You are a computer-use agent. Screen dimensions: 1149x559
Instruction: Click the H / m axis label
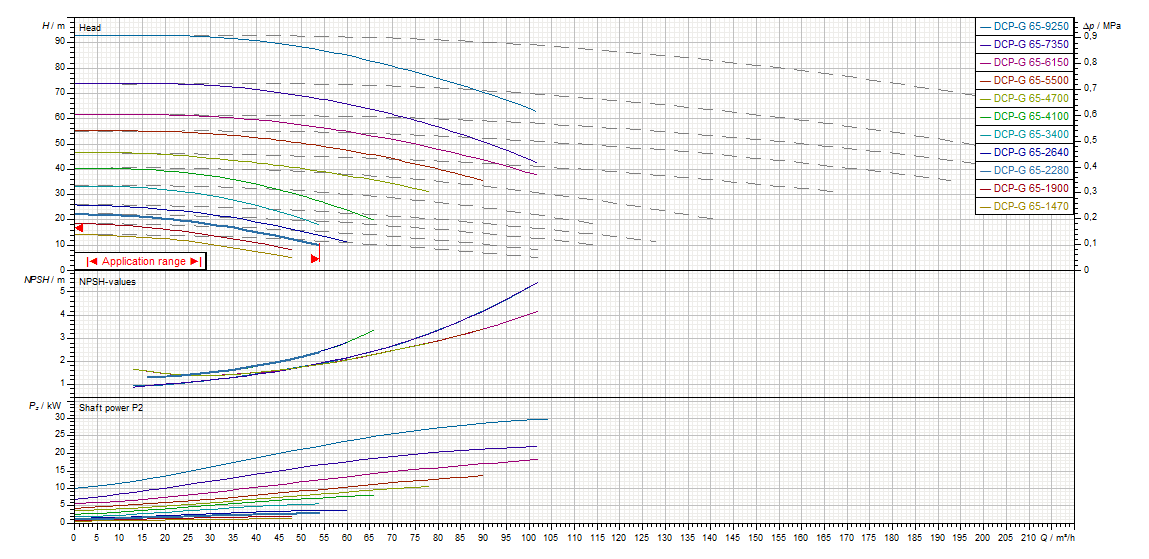(54, 26)
